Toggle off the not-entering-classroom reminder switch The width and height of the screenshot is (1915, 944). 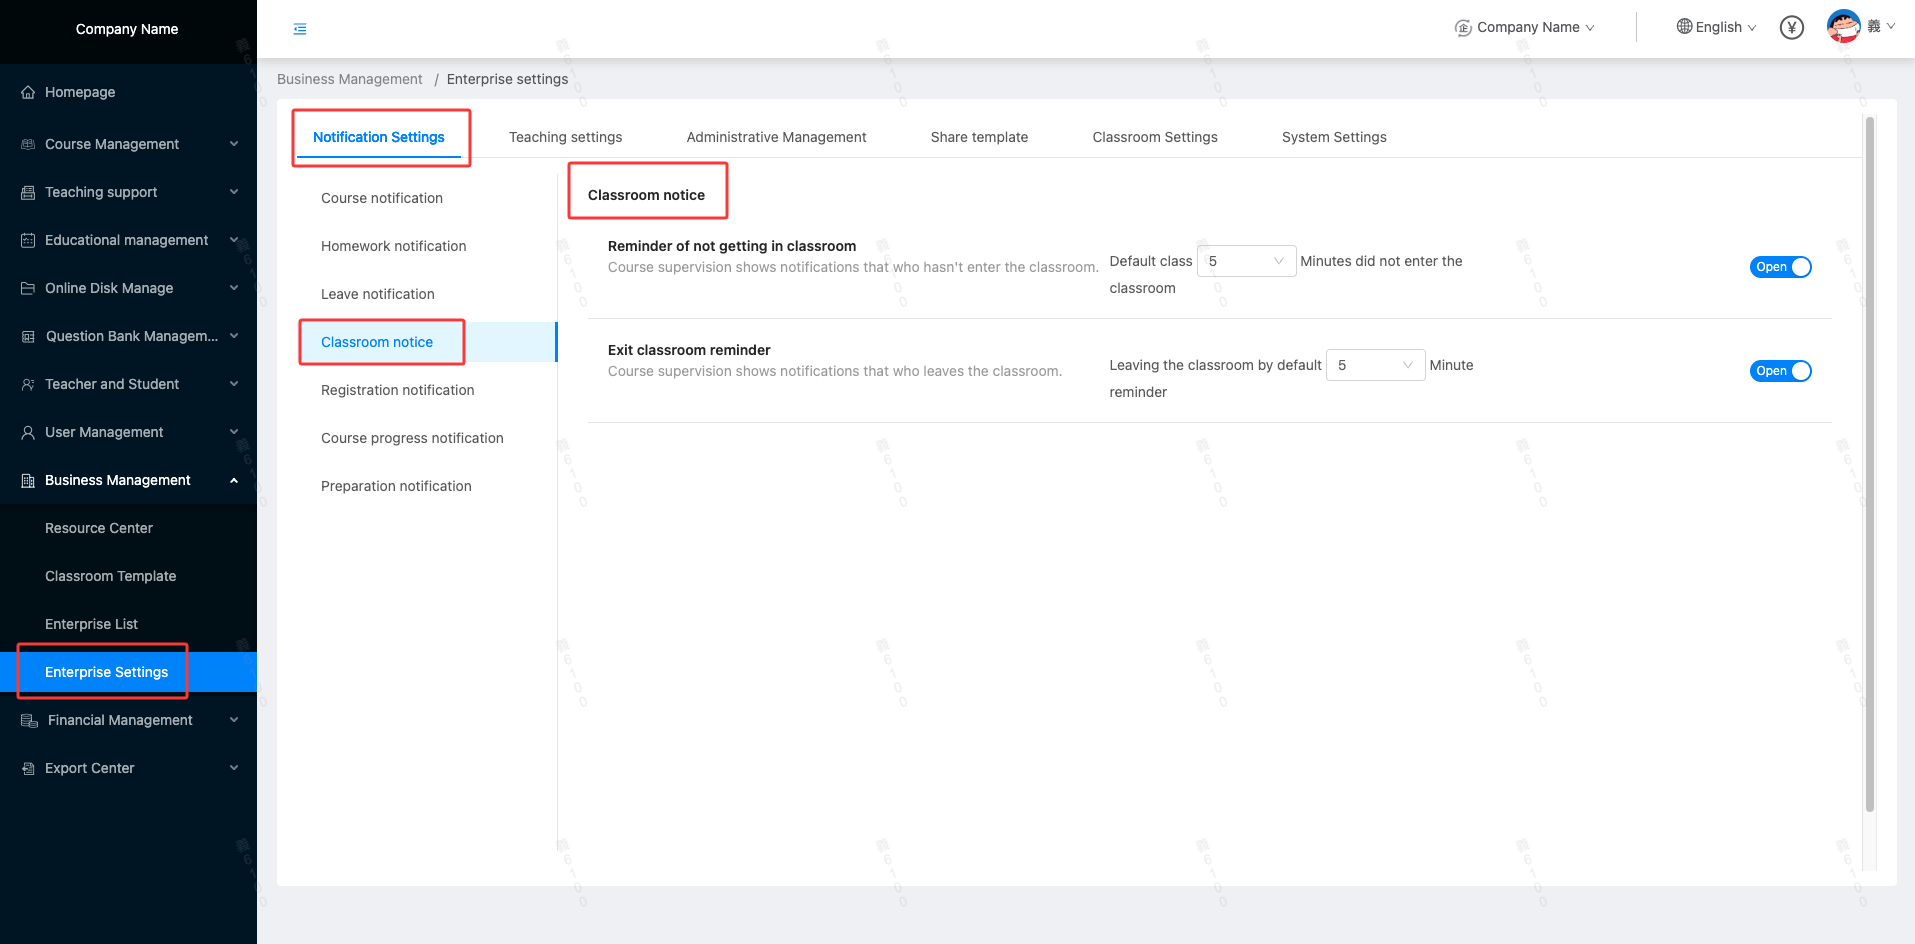1780,267
